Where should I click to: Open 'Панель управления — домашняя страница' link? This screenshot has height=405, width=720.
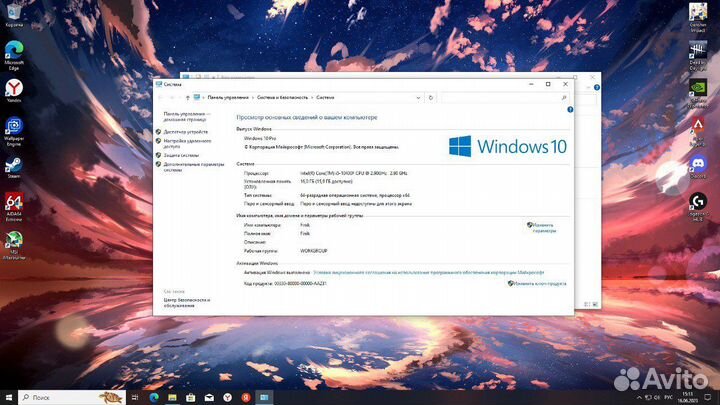(186, 117)
